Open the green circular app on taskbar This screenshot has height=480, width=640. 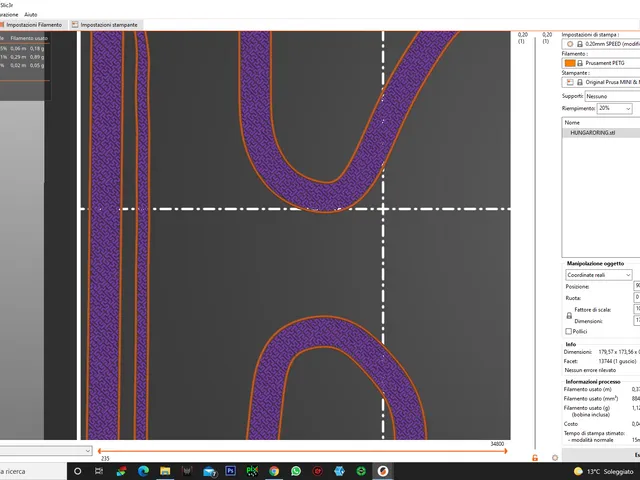coord(361,471)
